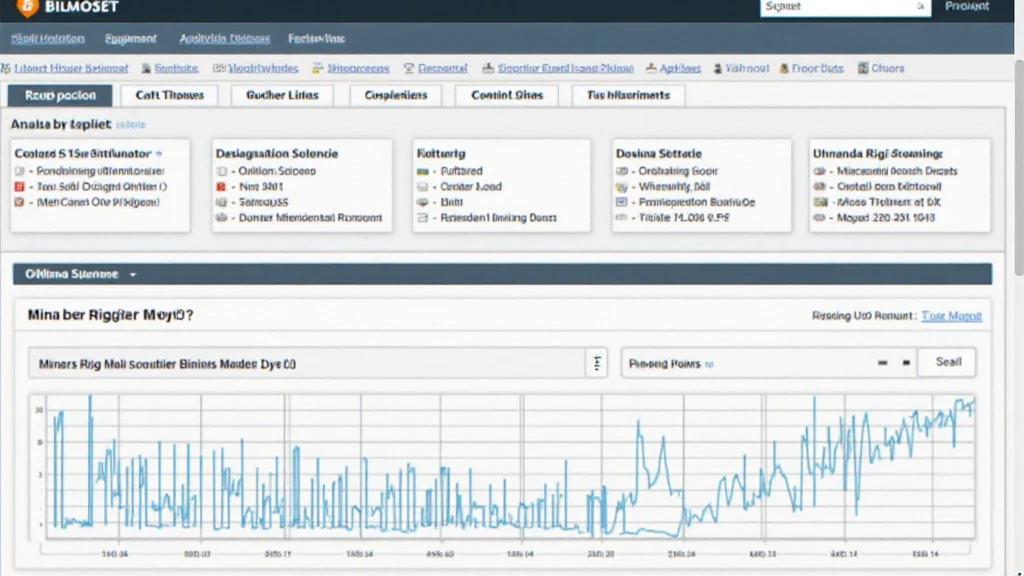The image size is (1024, 576).
Task: Click the red icon next to Nnt SNI1
Action: [222, 187]
